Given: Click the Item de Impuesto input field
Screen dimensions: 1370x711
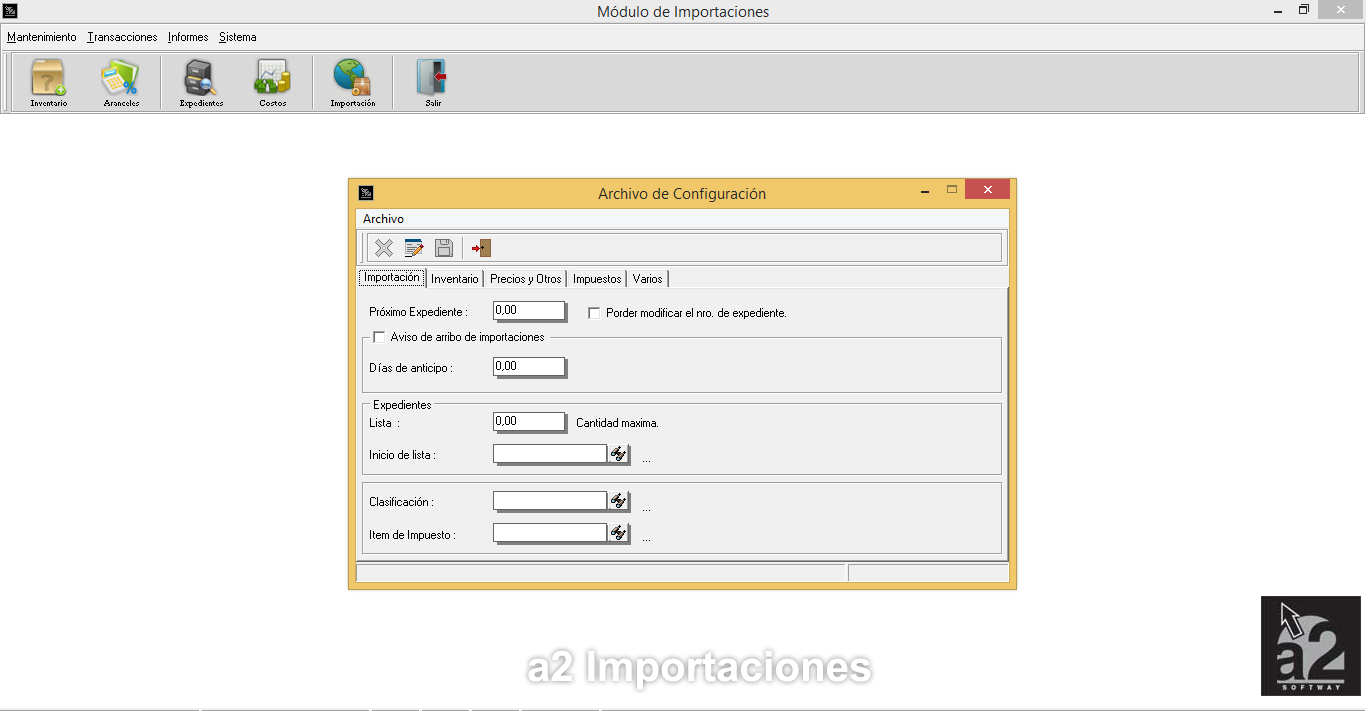Looking at the screenshot, I should [x=550, y=533].
